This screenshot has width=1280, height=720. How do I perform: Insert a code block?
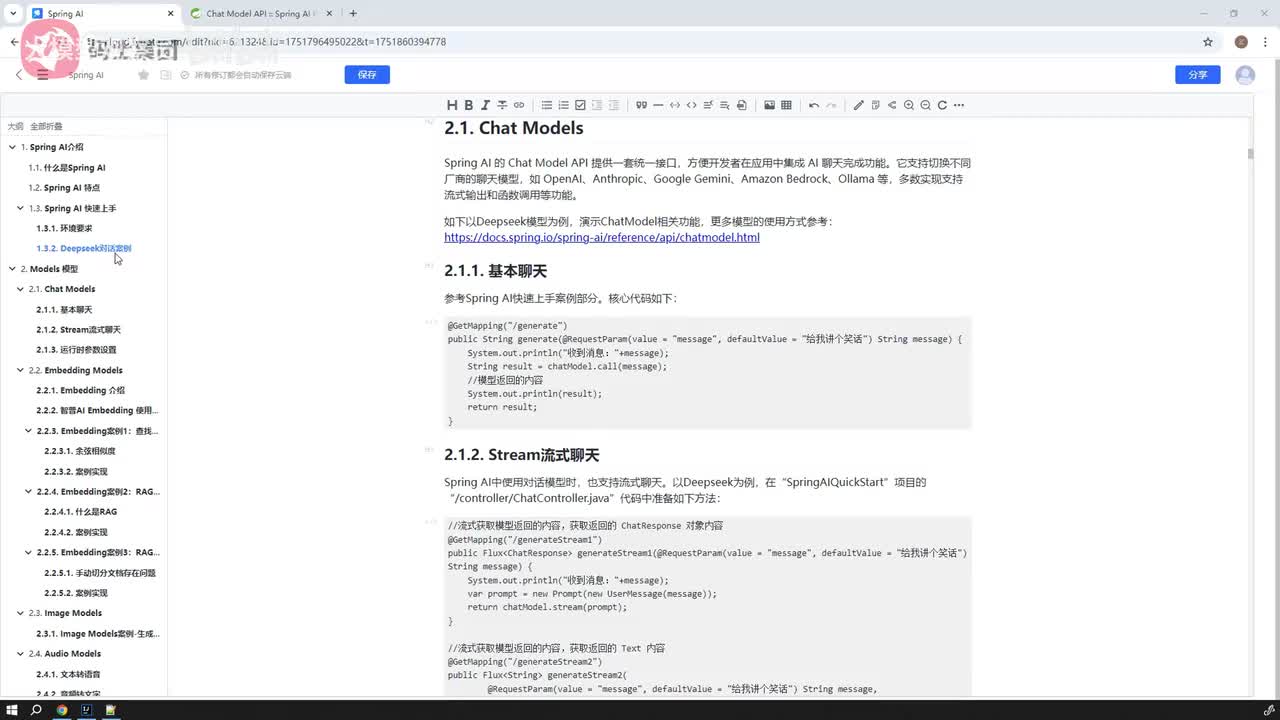tap(675, 105)
